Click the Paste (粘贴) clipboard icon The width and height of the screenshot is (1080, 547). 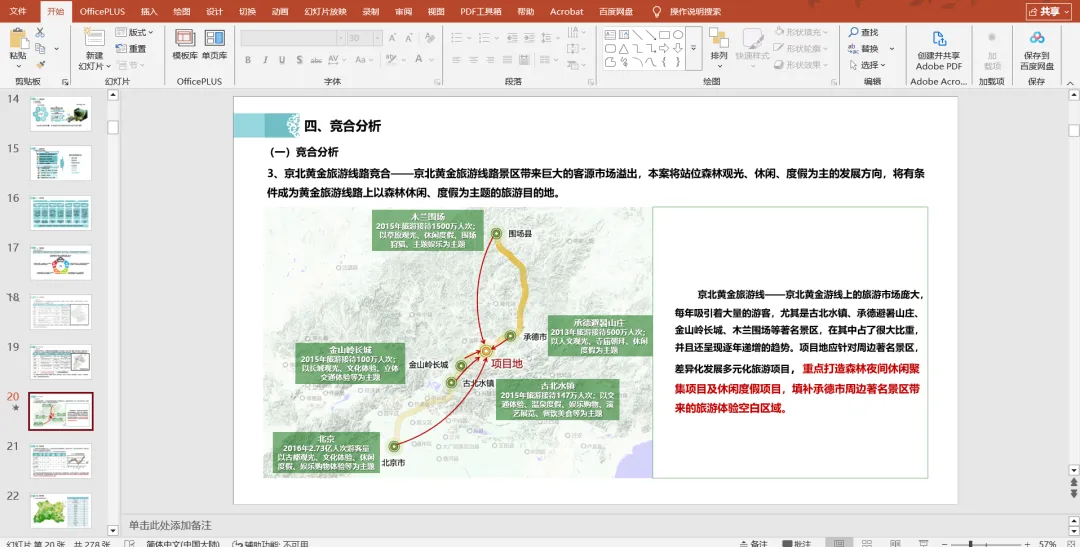coord(18,39)
